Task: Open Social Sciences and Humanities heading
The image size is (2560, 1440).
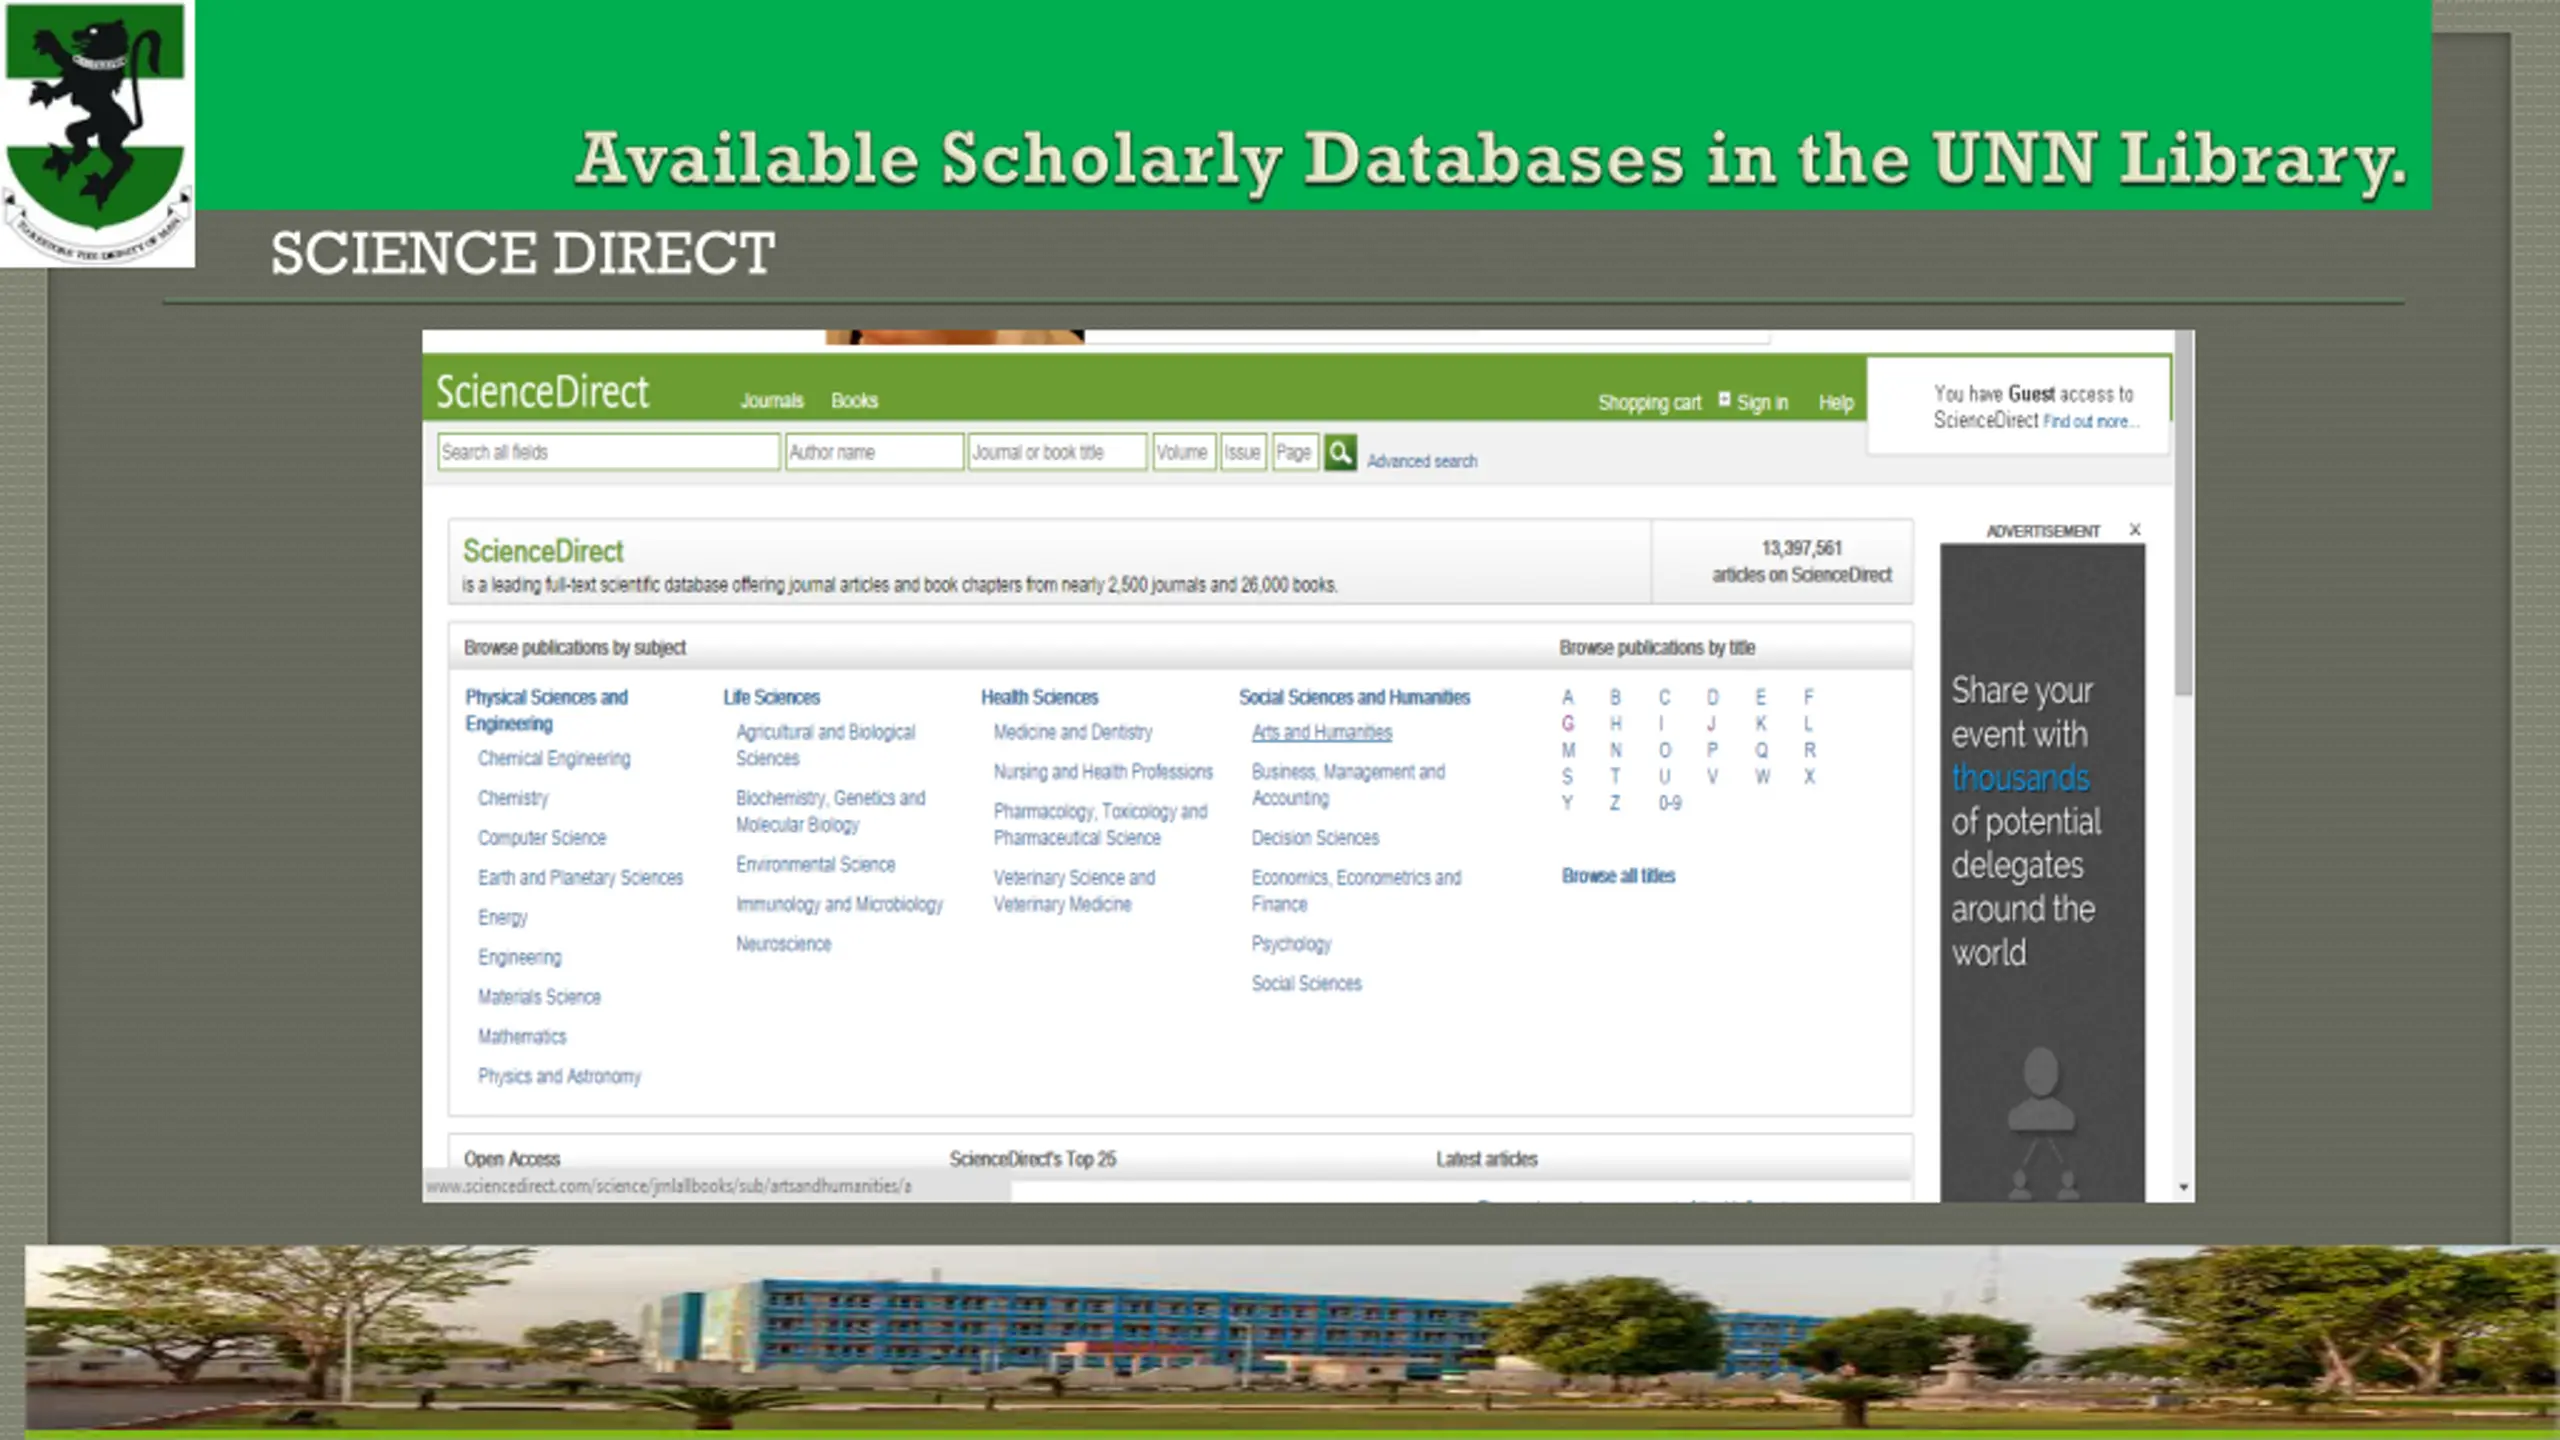Action: coord(1354,697)
